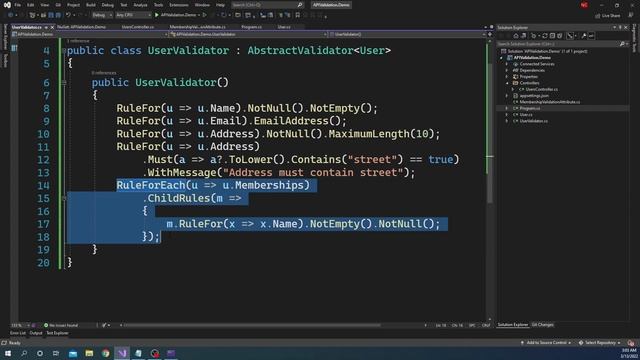
Task: Open the Test Explorer tab
Action: click(x=57, y=333)
